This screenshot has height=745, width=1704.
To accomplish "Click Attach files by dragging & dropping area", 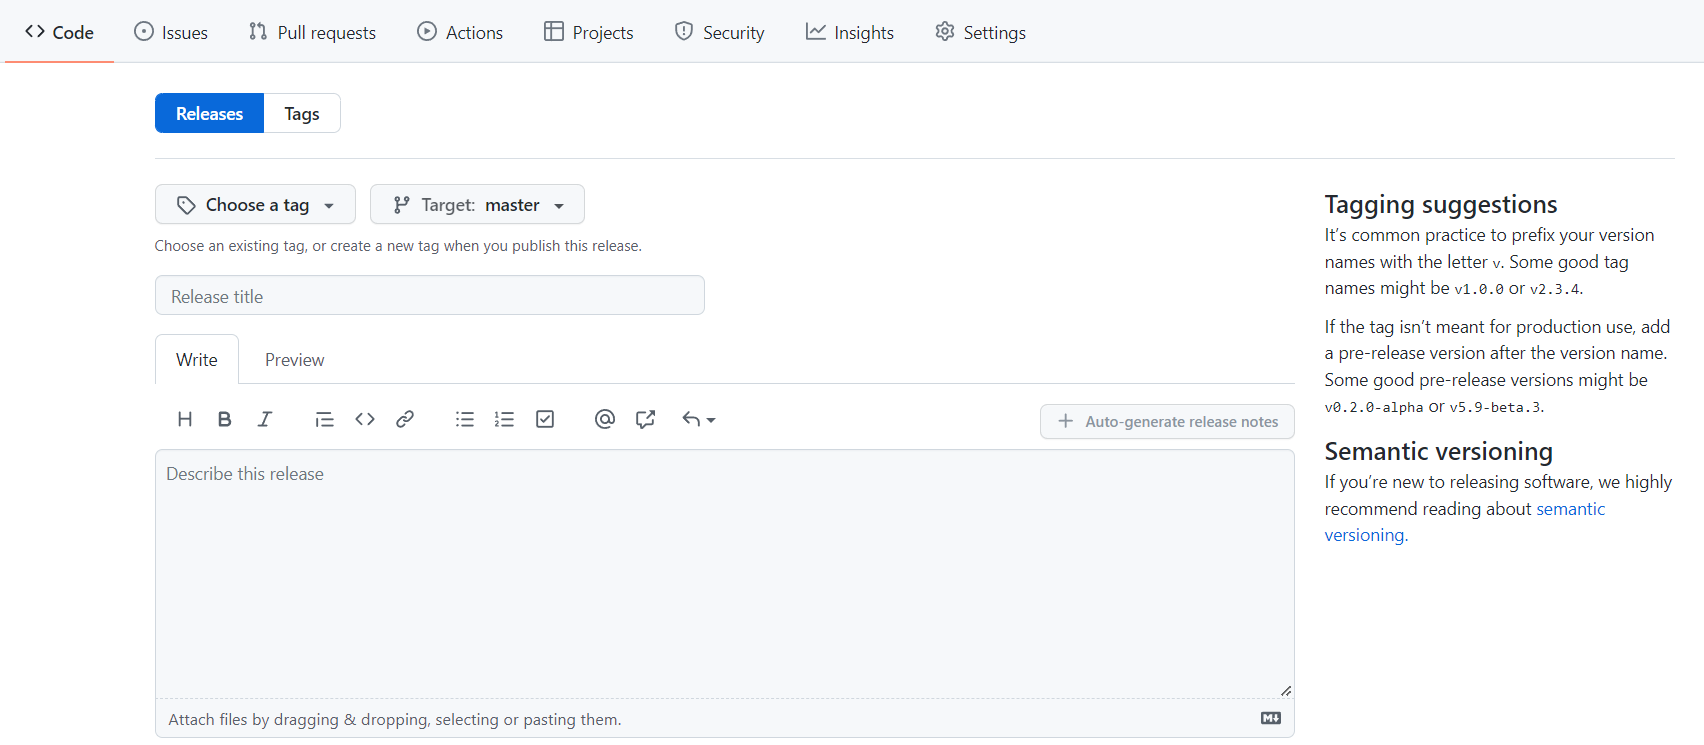I will pos(725,719).
